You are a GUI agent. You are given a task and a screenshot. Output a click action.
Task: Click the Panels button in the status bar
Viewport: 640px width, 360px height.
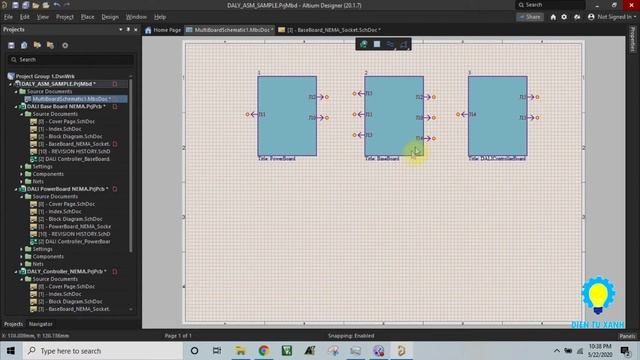tap(627, 336)
